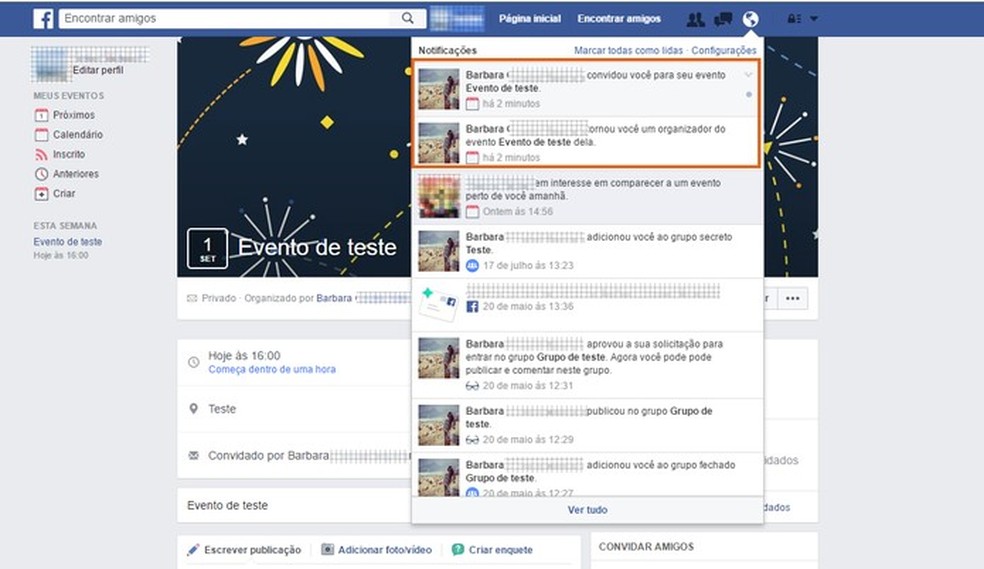Viewport: 984px width, 569px height.
Task: Toggle the read dot on the invite notification
Action: click(x=749, y=95)
